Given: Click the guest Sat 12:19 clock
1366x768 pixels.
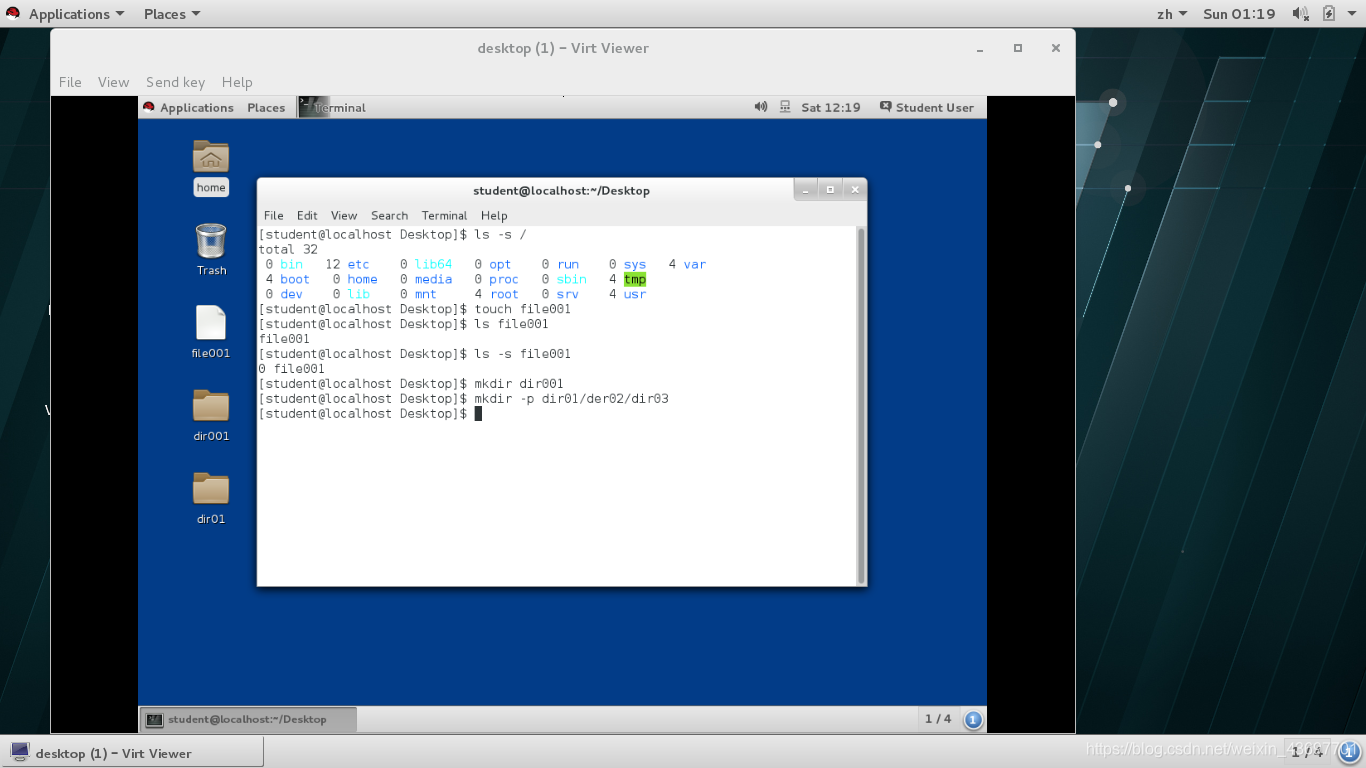Looking at the screenshot, I should point(830,107).
